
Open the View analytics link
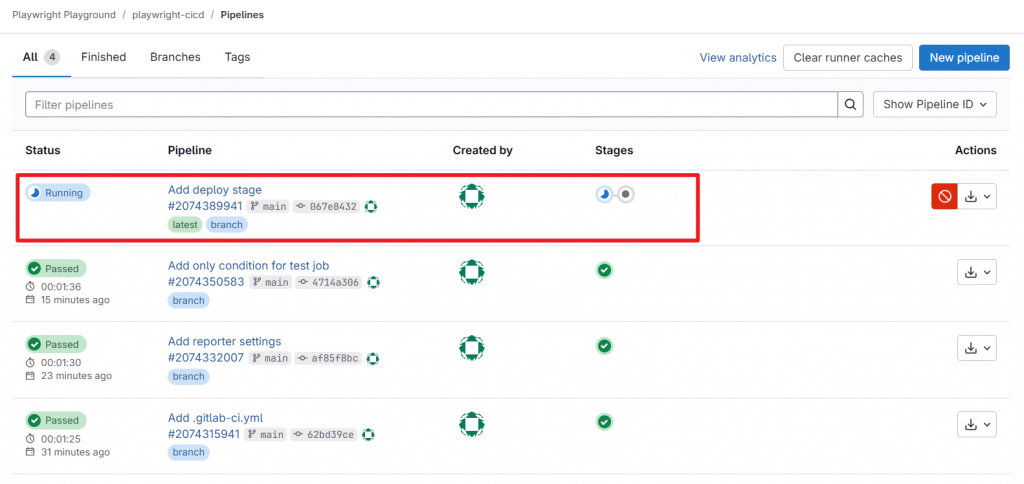pyautogui.click(x=738, y=57)
